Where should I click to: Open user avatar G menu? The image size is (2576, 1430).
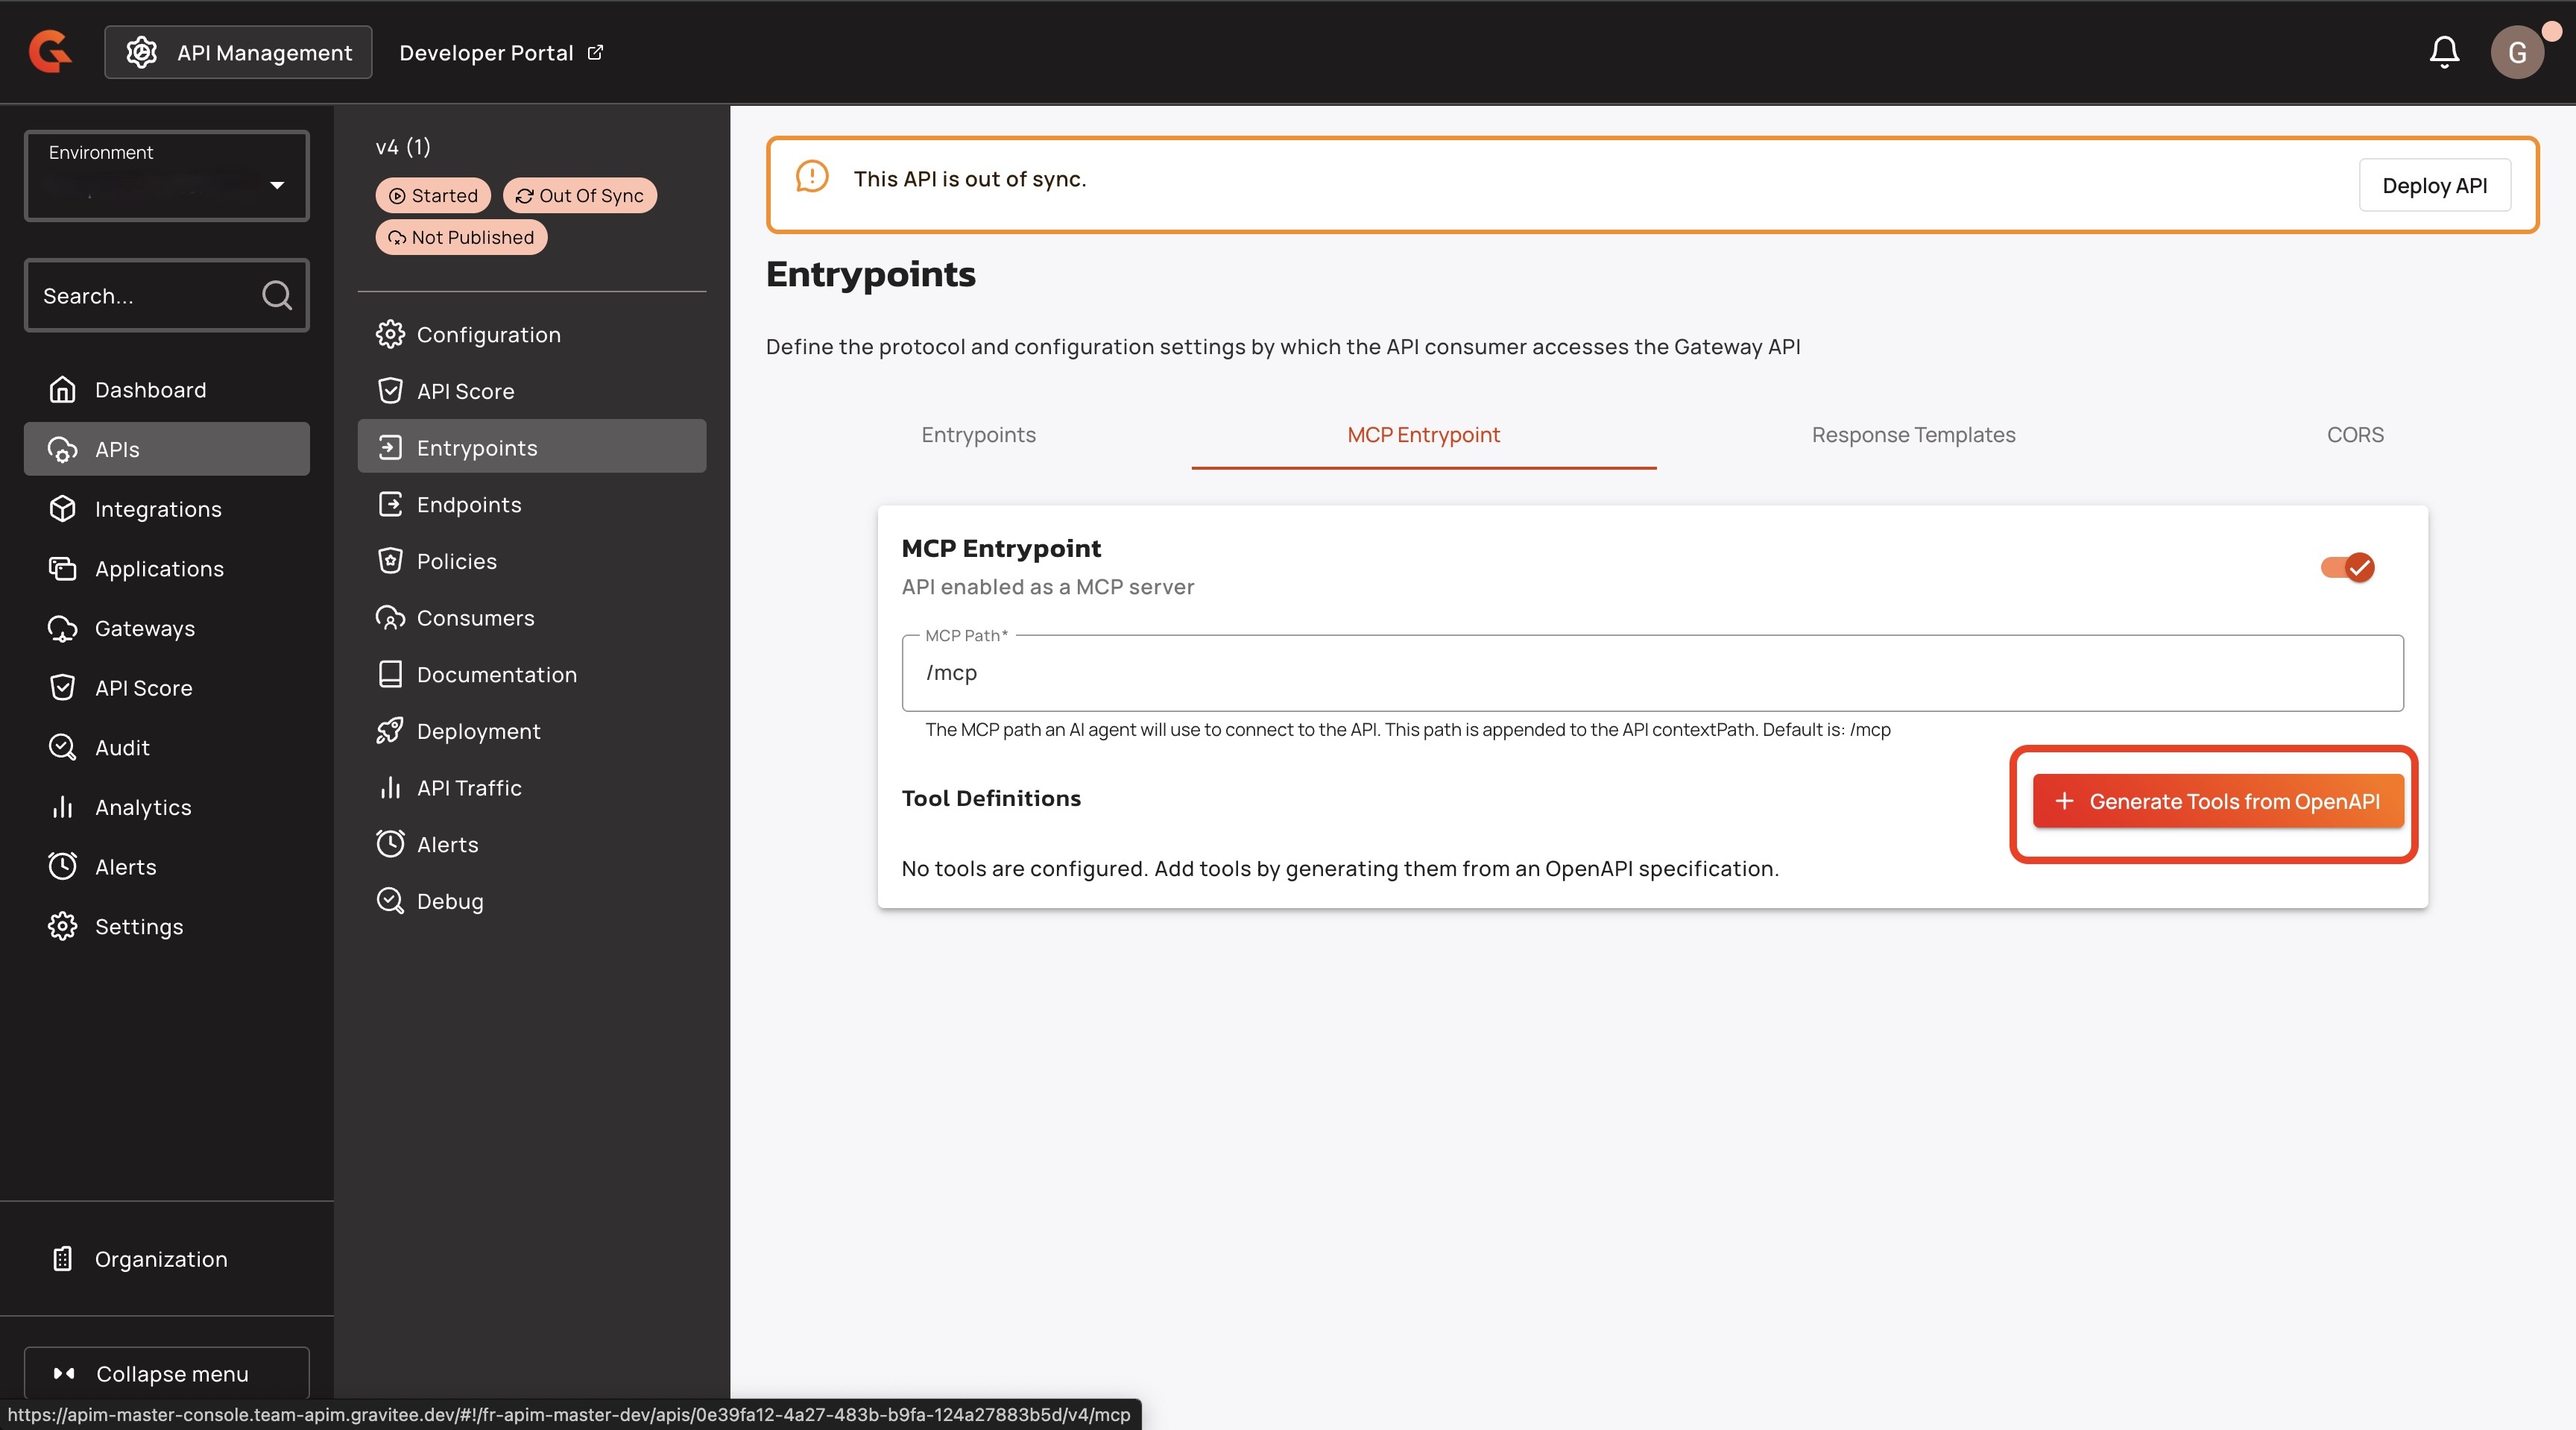(2516, 52)
